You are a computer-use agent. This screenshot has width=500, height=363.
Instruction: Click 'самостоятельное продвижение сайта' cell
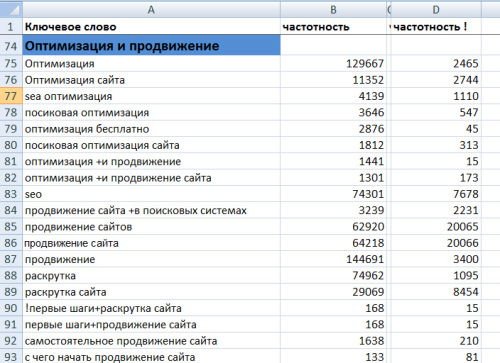pyautogui.click(x=151, y=341)
